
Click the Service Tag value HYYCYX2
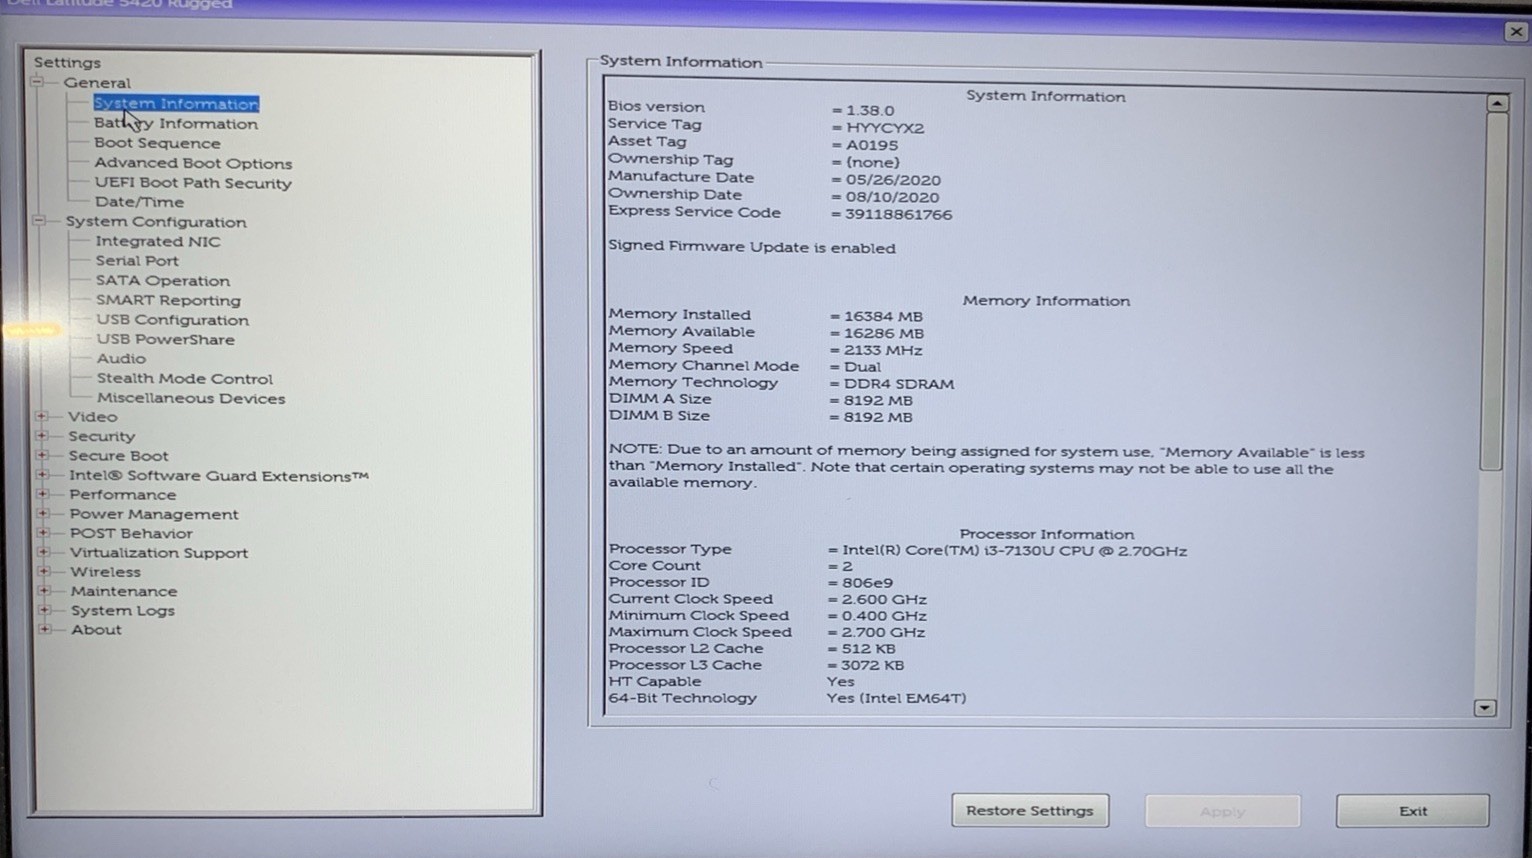[x=885, y=128]
